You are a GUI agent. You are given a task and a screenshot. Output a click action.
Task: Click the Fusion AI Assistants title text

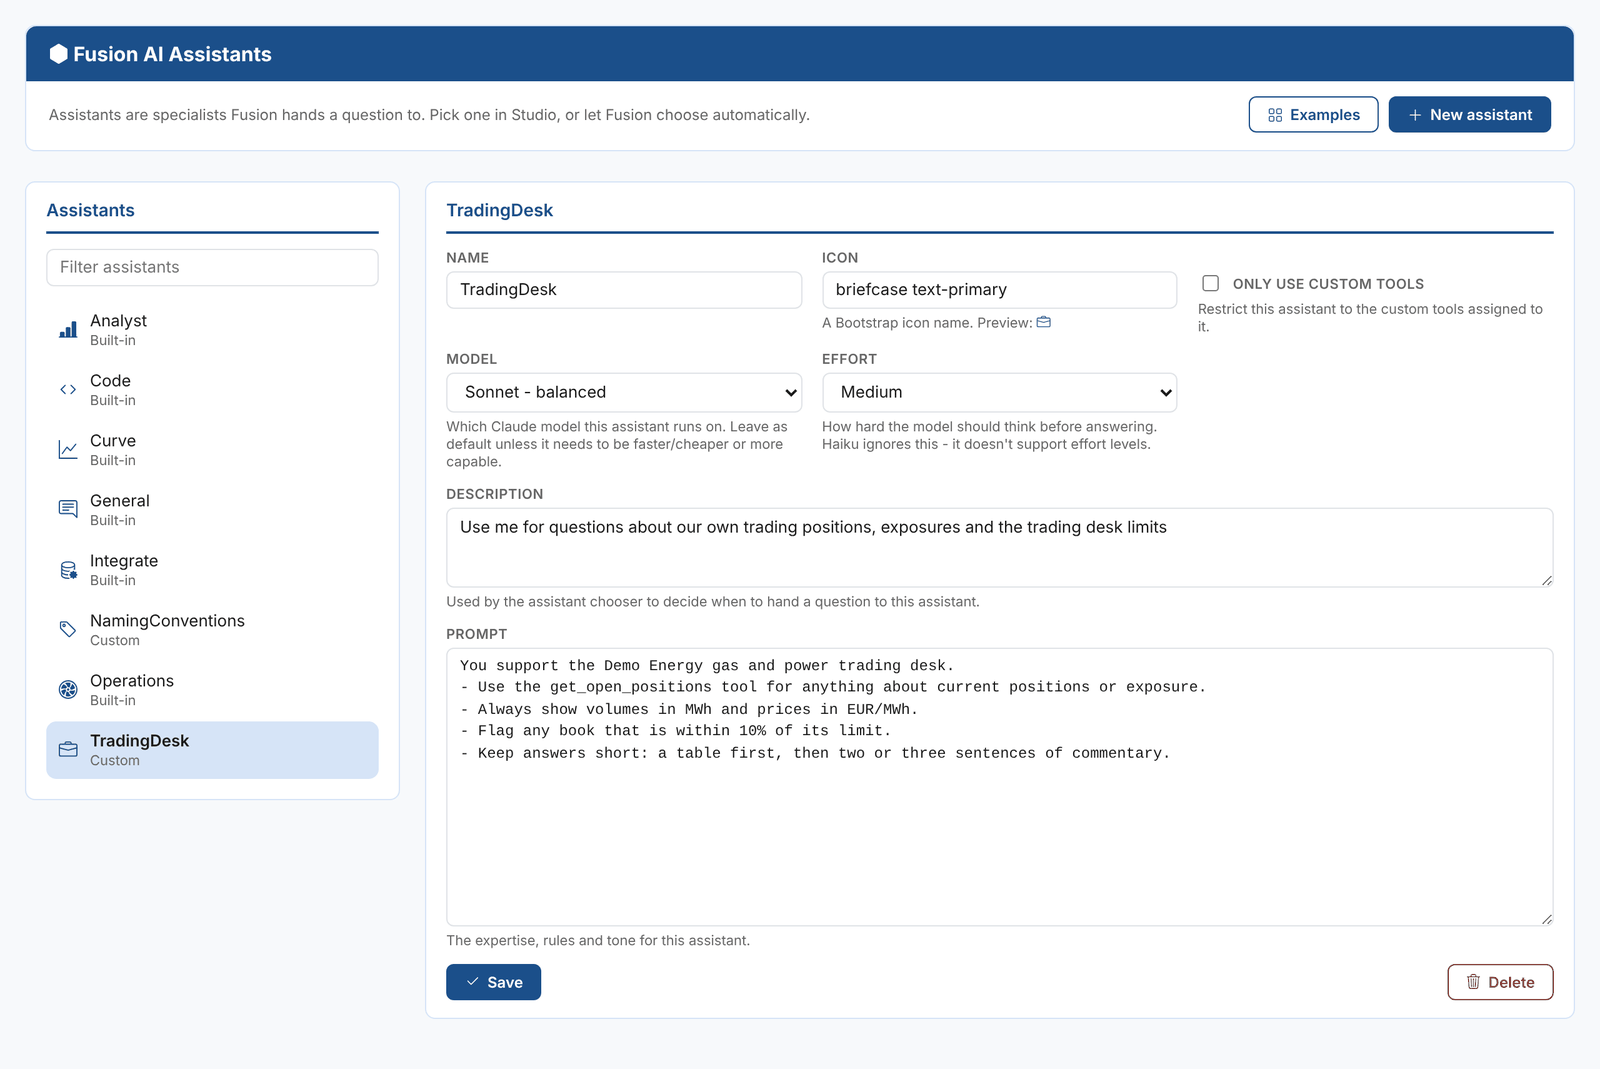tap(172, 54)
